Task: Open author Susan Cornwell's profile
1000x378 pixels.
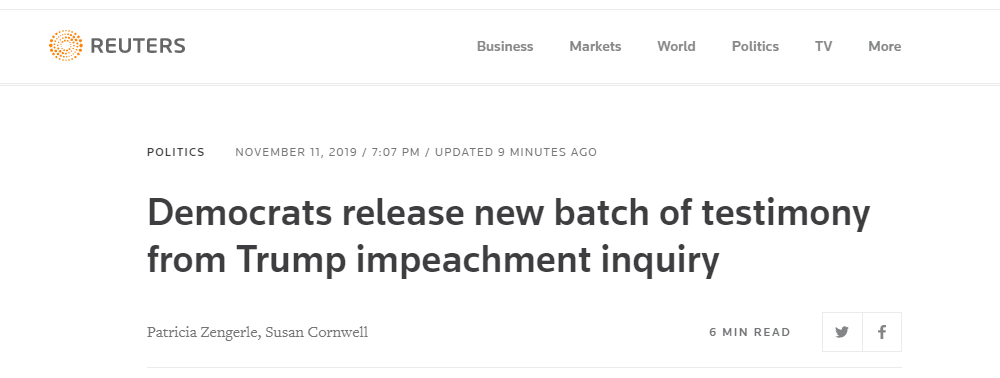Action: click(317, 333)
